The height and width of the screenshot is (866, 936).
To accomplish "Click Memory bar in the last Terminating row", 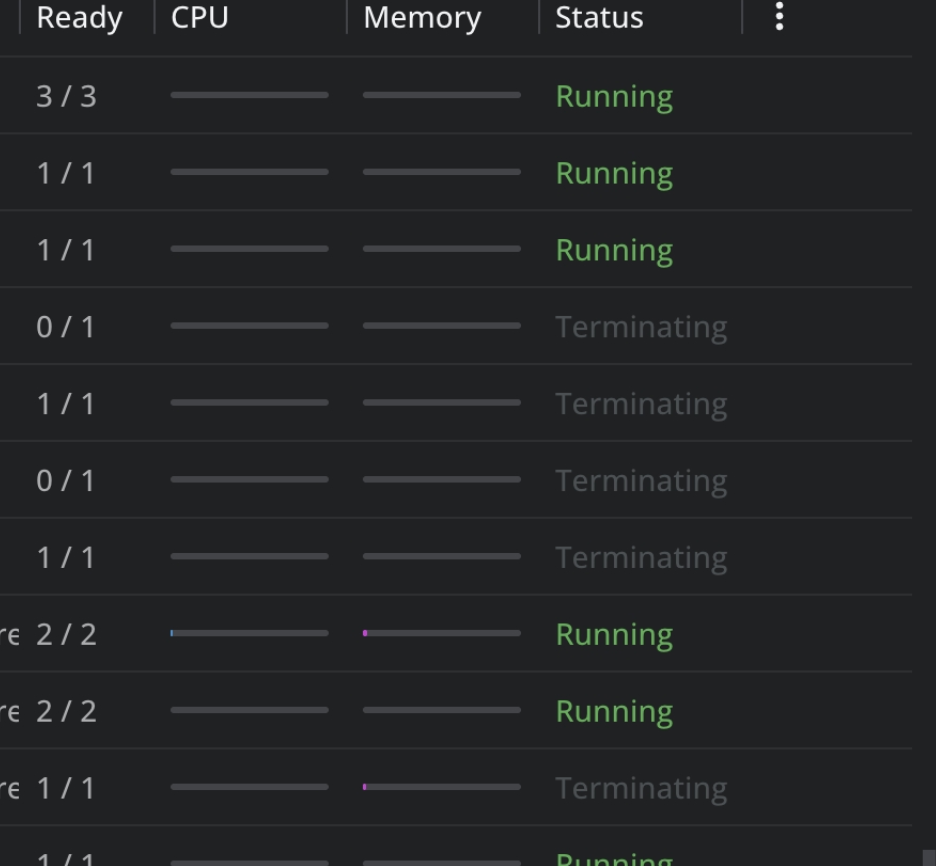I will (441, 787).
